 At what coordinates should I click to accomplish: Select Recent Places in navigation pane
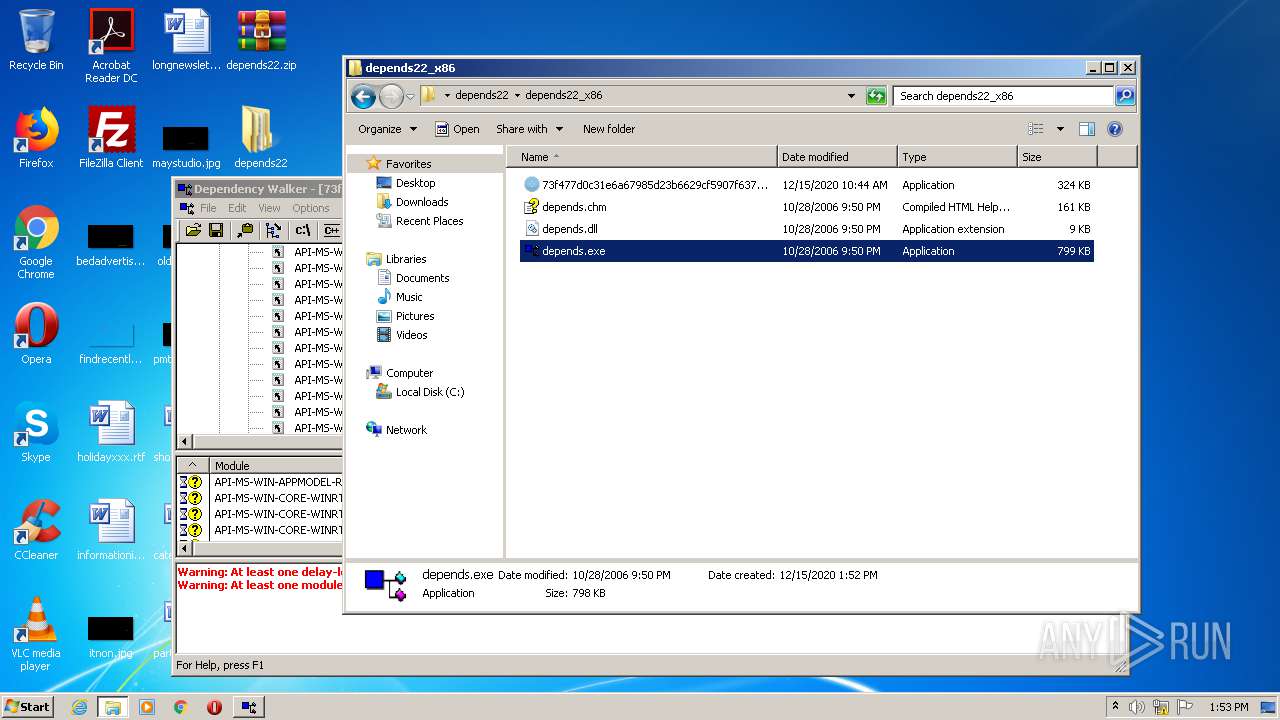click(x=429, y=221)
